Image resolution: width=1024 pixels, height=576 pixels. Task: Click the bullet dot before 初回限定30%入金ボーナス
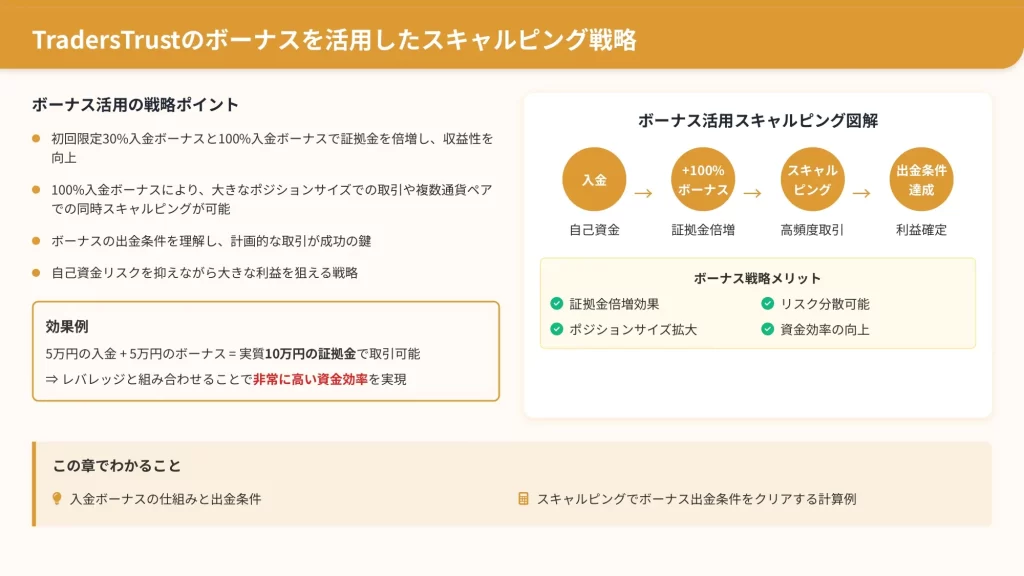37,138
